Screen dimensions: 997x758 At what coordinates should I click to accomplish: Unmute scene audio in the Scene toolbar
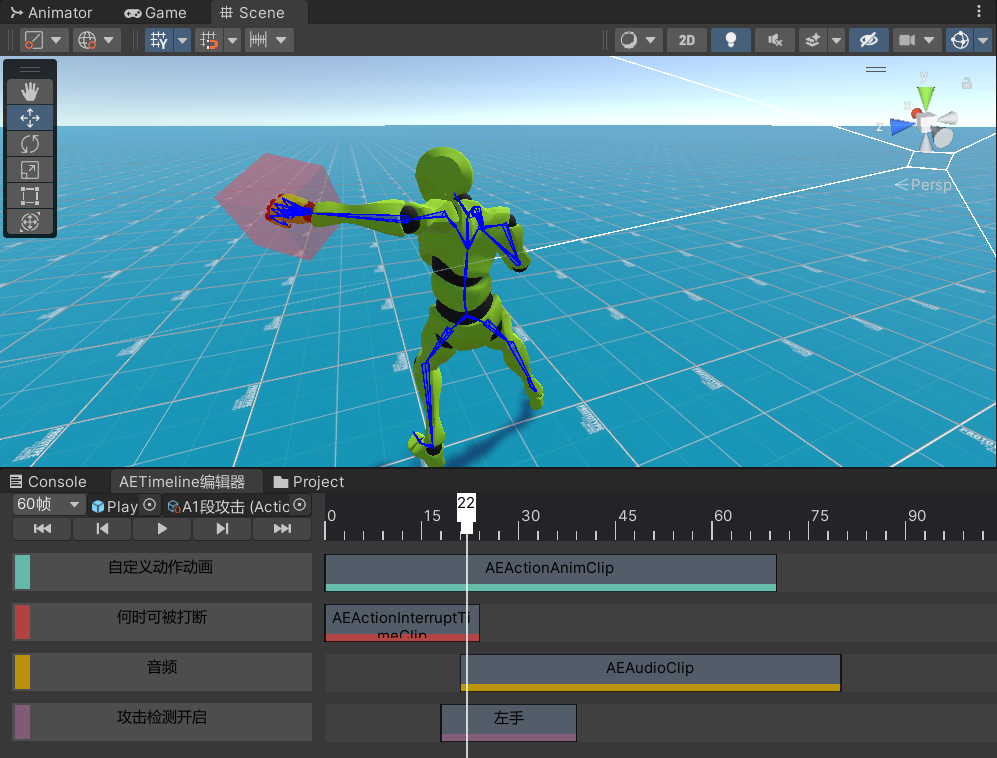(774, 40)
